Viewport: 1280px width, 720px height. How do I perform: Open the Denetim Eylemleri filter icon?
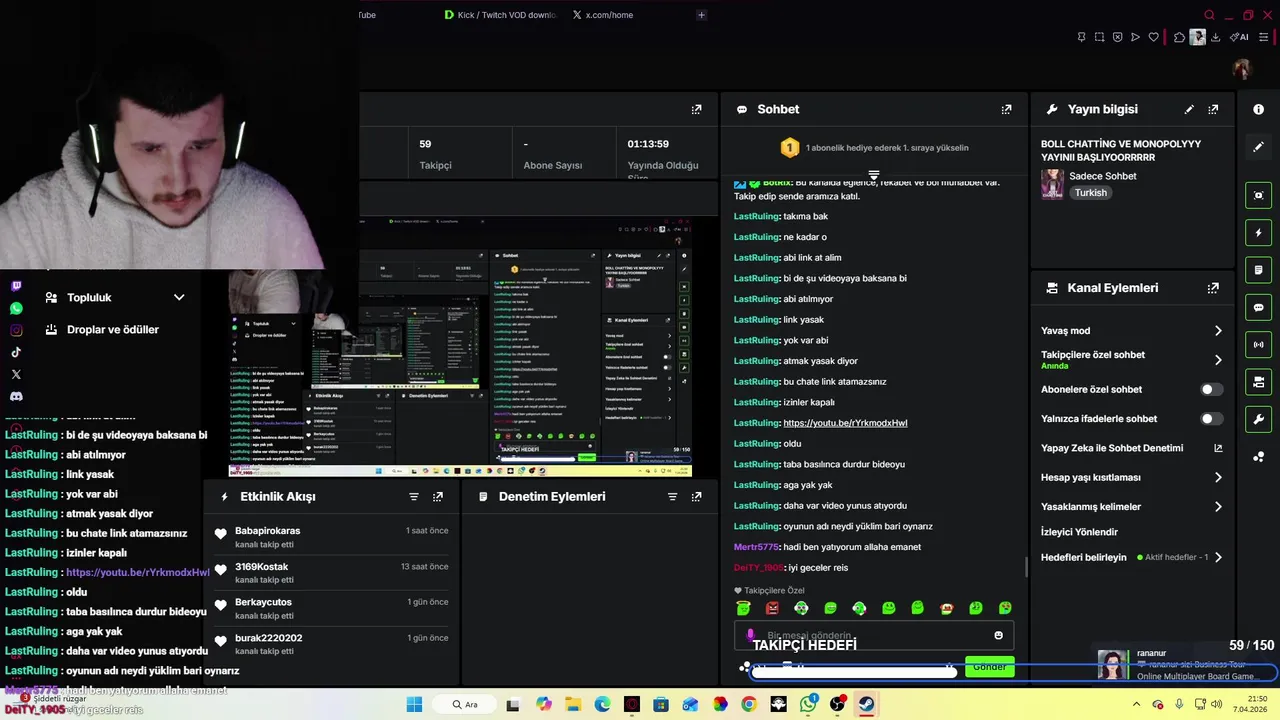point(672,496)
